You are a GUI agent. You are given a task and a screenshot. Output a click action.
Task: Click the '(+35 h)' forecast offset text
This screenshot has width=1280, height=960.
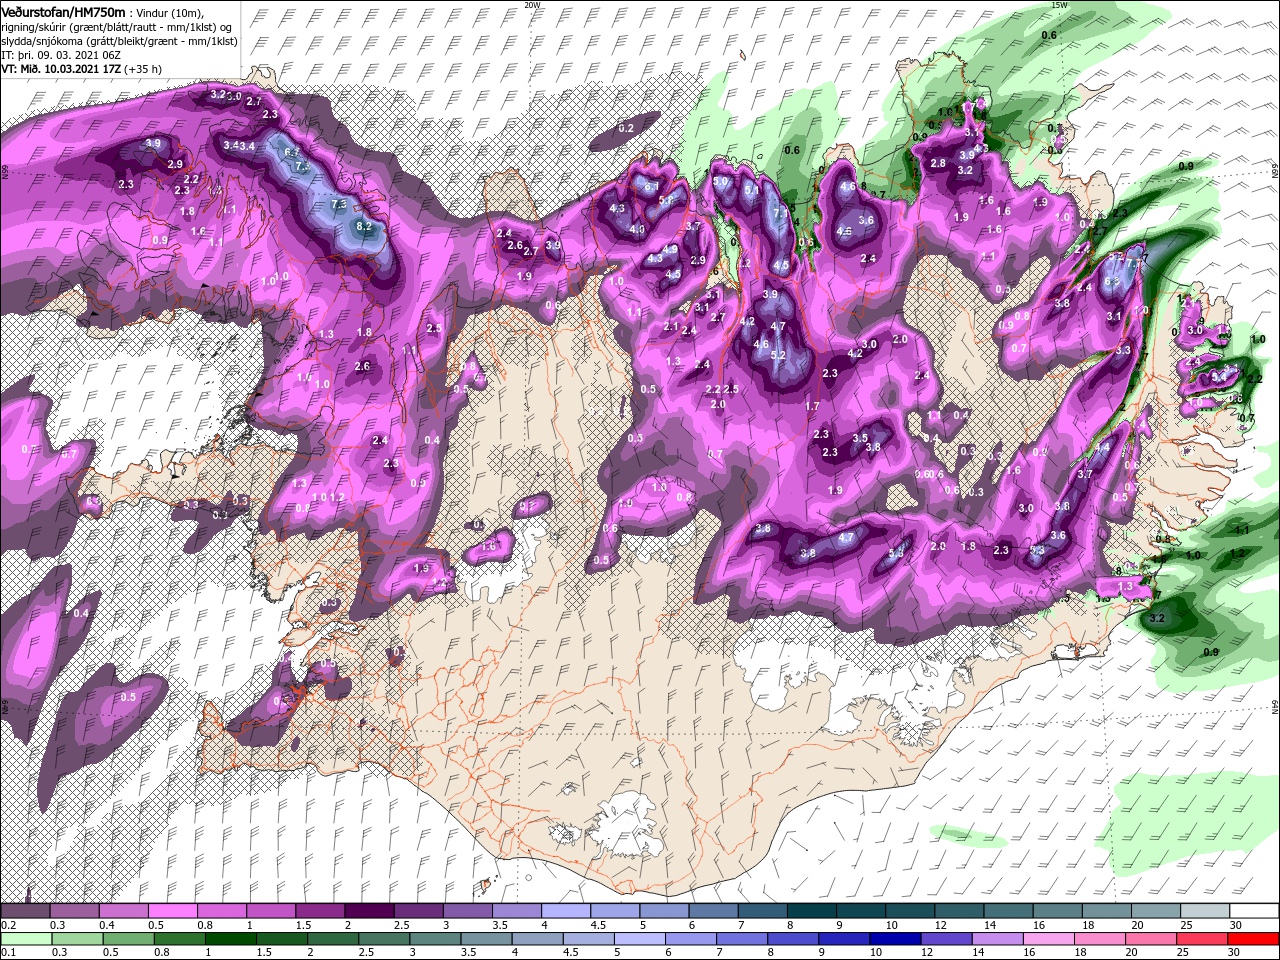click(144, 69)
